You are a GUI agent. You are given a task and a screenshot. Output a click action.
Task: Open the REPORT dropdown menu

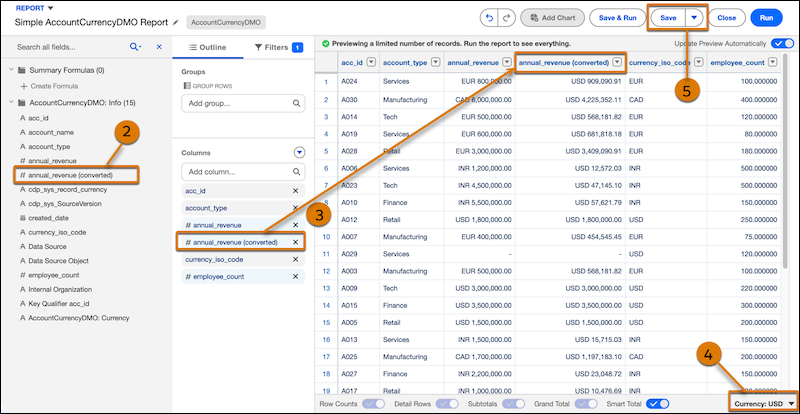(x=34, y=8)
